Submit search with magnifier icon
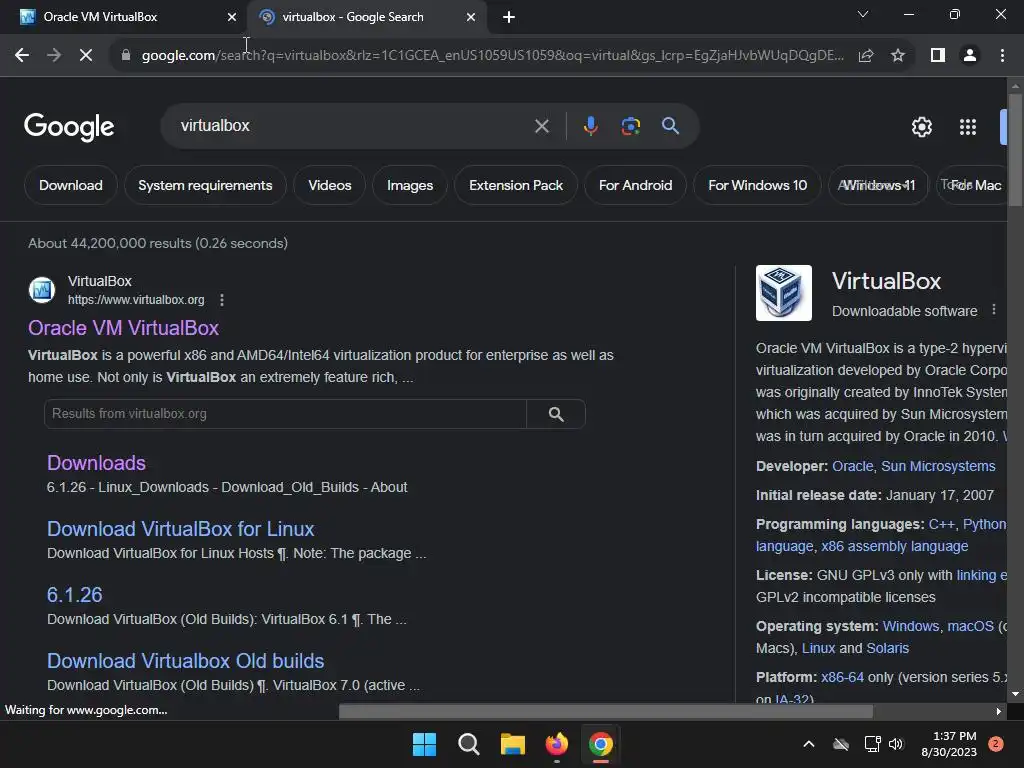 (x=670, y=126)
